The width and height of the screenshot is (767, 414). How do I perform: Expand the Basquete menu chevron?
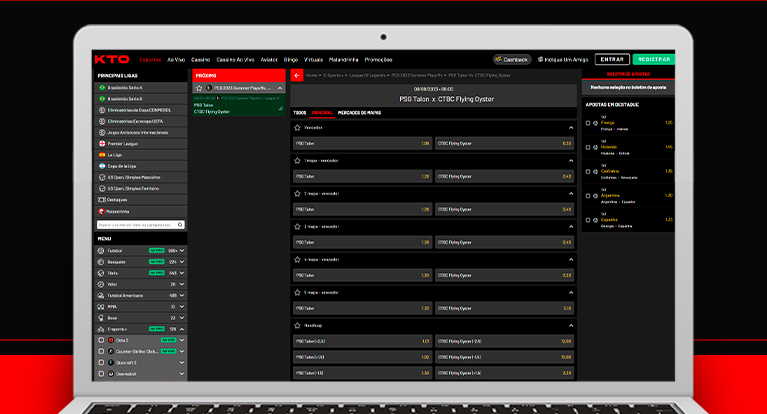click(182, 262)
